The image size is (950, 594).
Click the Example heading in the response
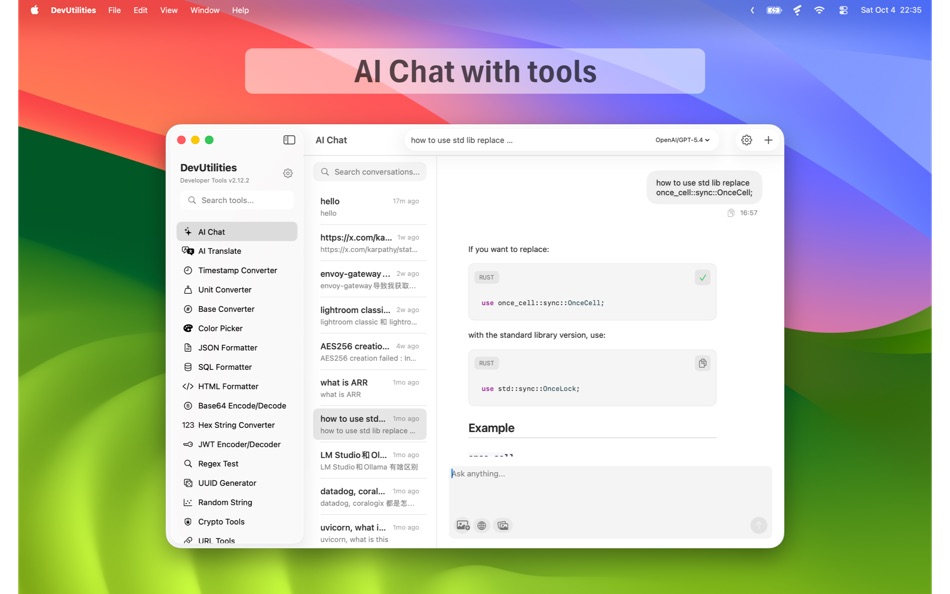coord(491,428)
